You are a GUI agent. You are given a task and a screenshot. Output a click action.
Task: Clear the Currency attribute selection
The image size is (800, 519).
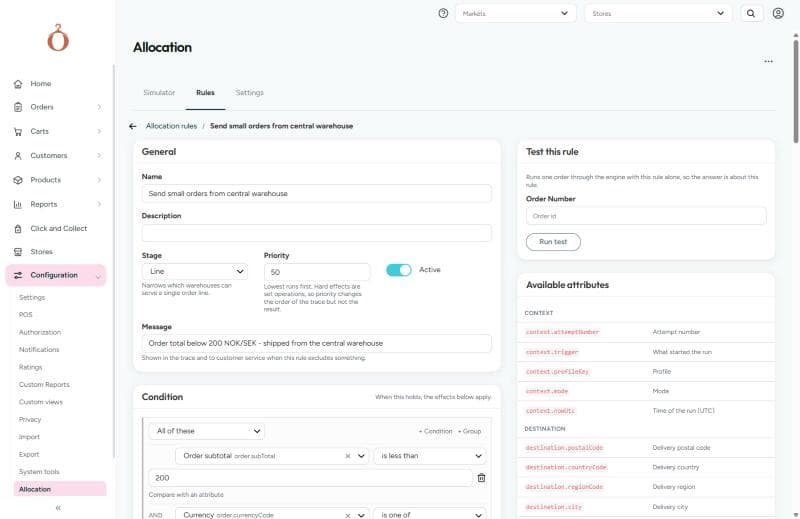(348, 515)
